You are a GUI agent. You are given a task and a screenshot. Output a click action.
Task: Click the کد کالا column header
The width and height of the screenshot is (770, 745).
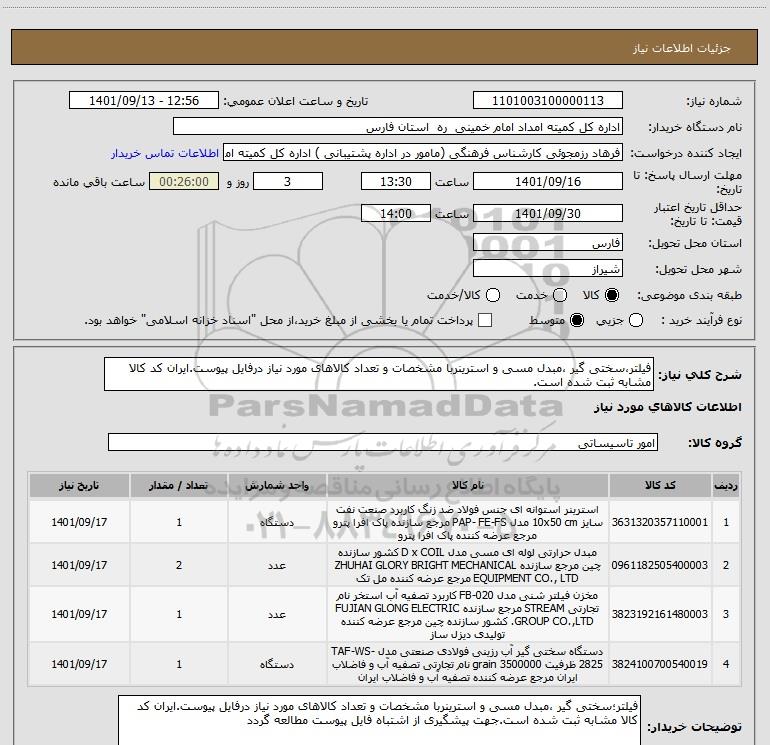click(x=660, y=486)
